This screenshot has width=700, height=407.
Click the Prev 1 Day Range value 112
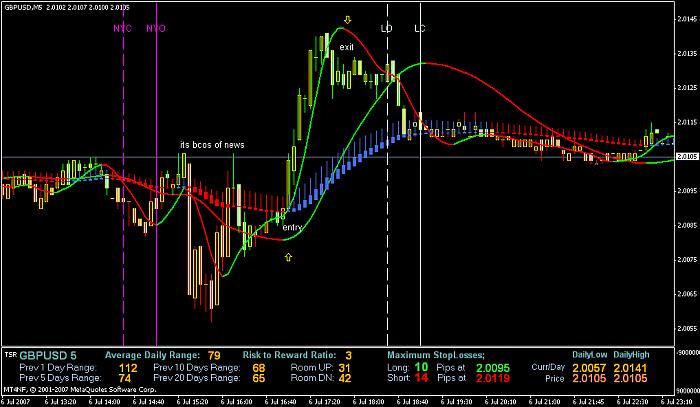(128, 368)
